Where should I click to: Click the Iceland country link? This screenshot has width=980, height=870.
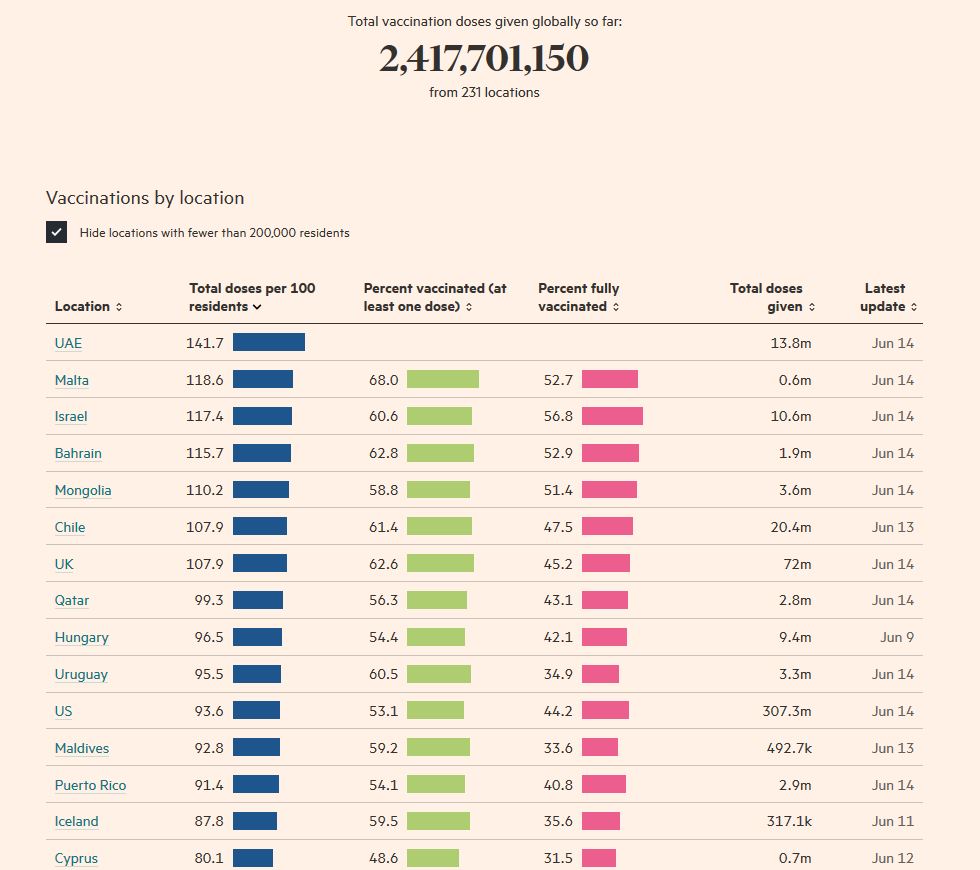tap(76, 821)
